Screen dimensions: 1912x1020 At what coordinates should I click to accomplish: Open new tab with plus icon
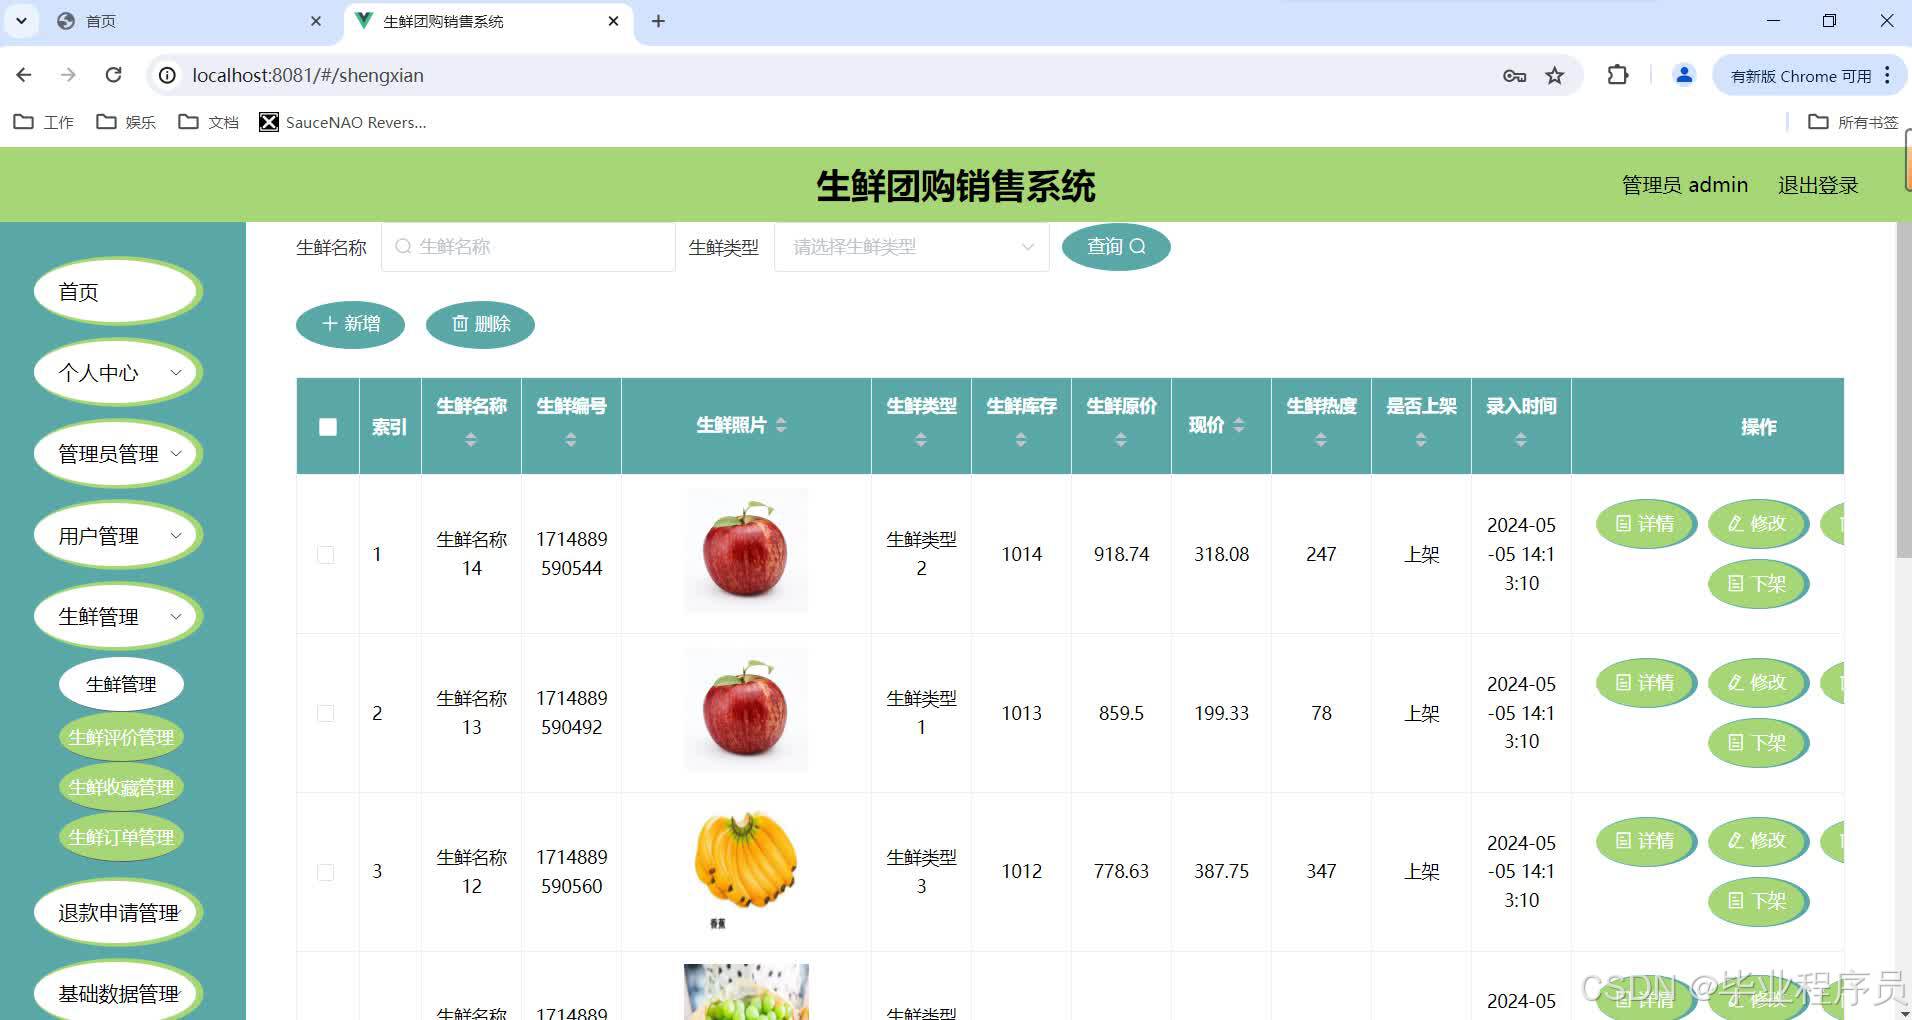tap(658, 21)
